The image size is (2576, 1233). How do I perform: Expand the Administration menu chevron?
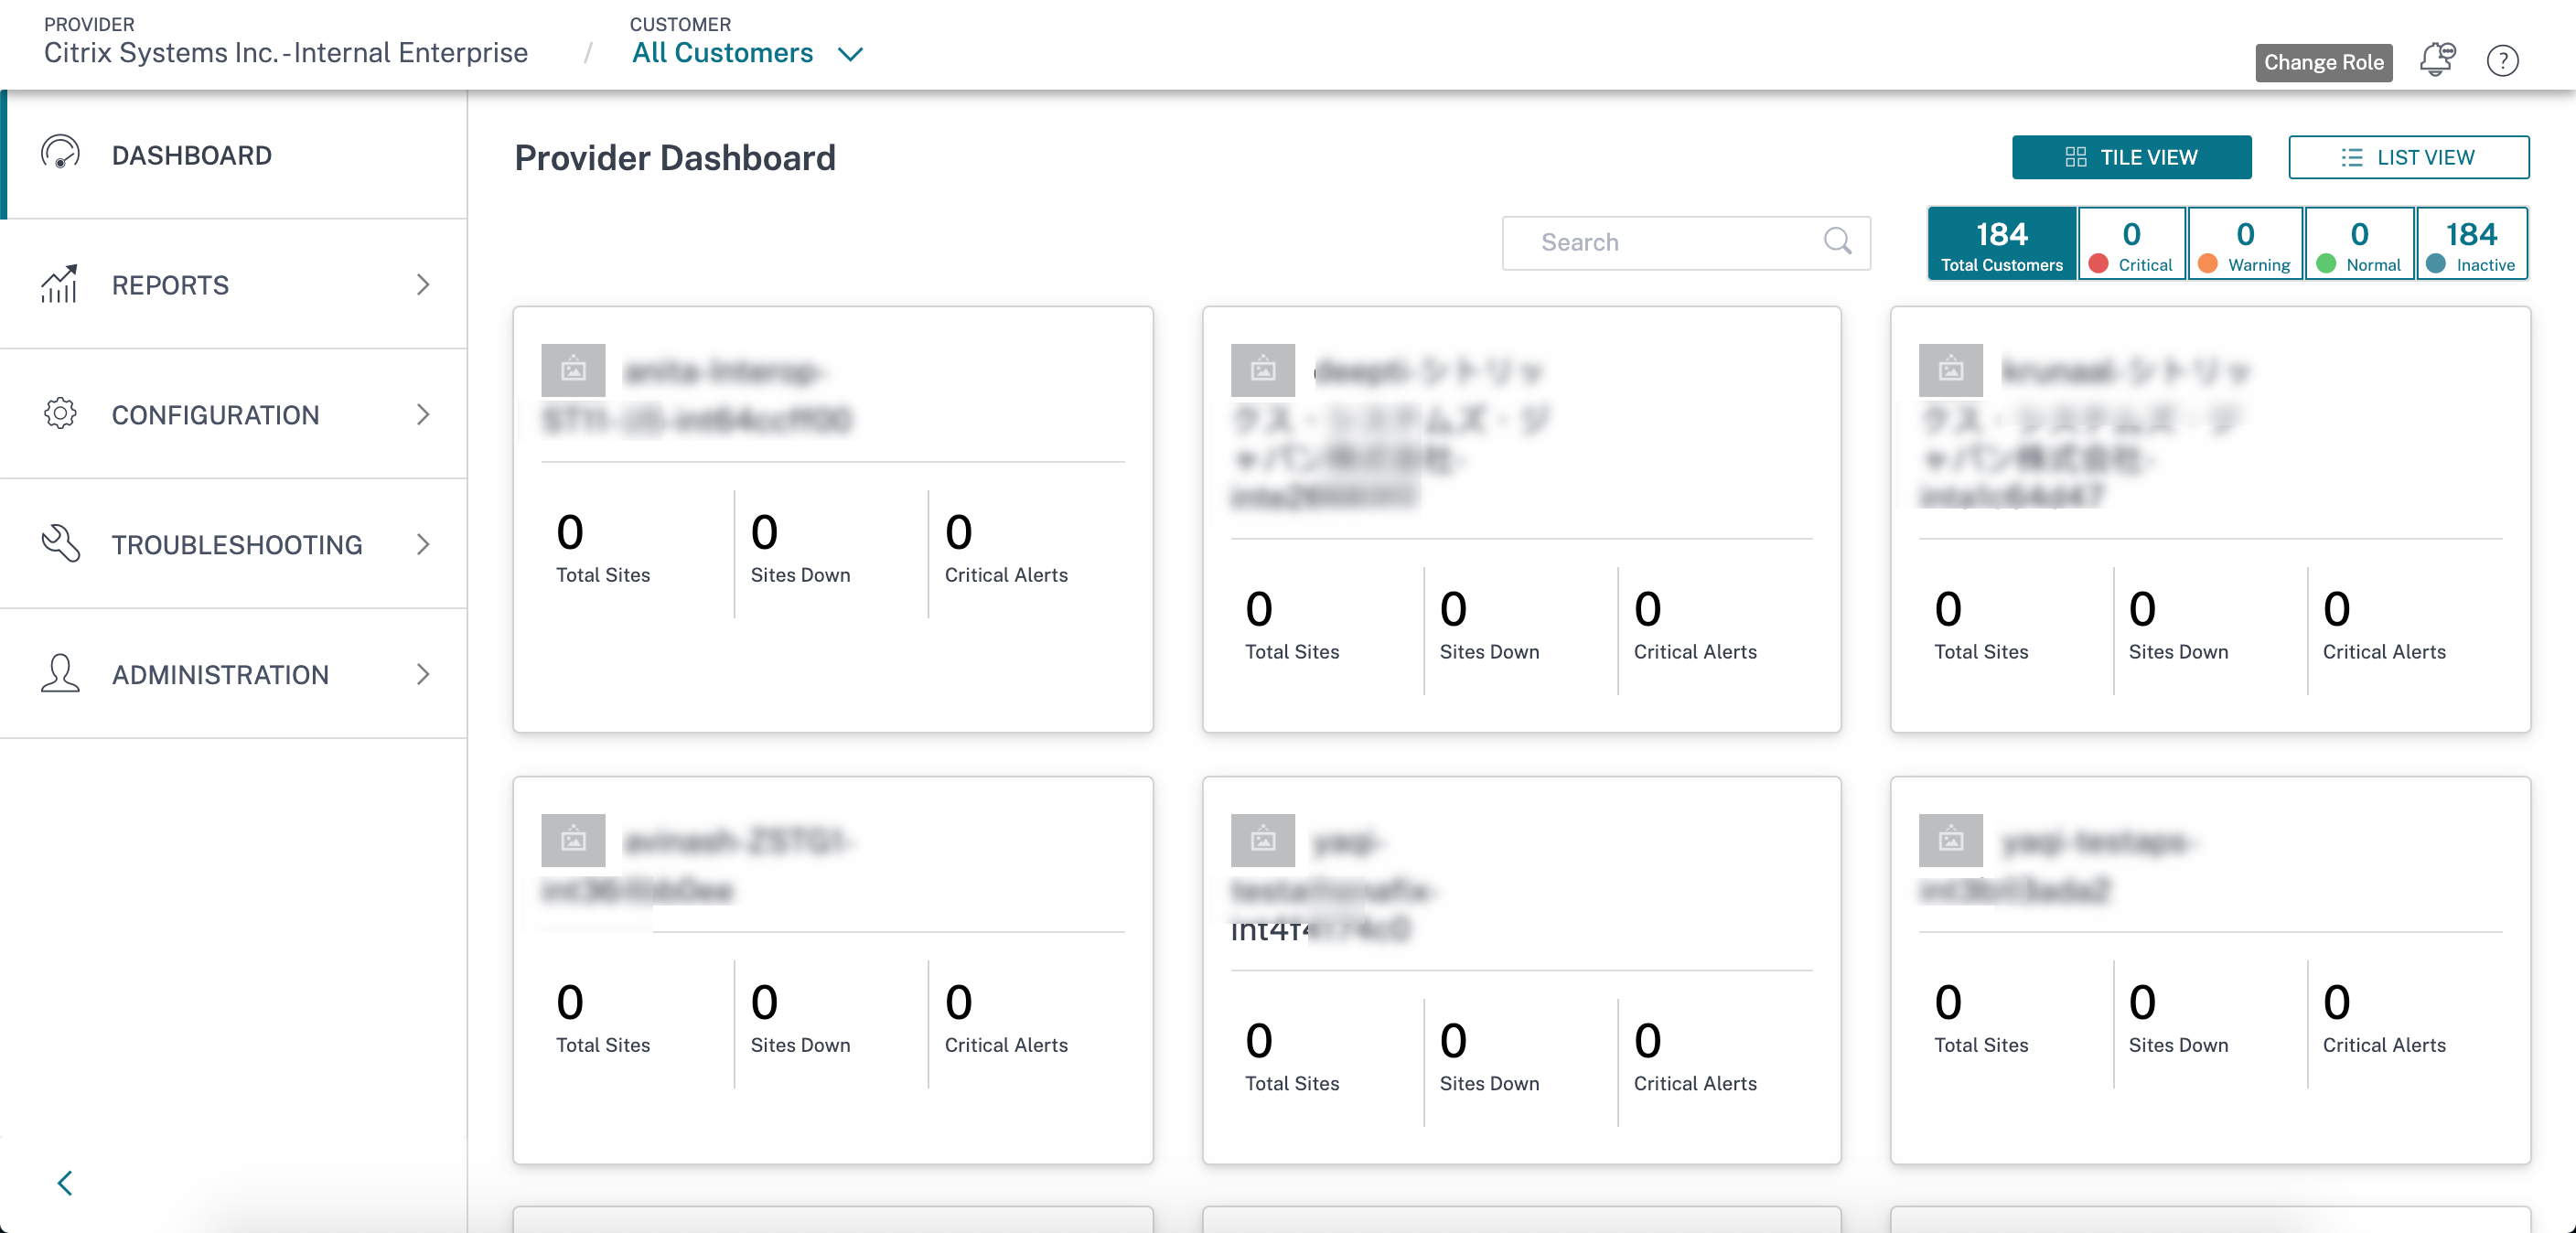(x=423, y=675)
